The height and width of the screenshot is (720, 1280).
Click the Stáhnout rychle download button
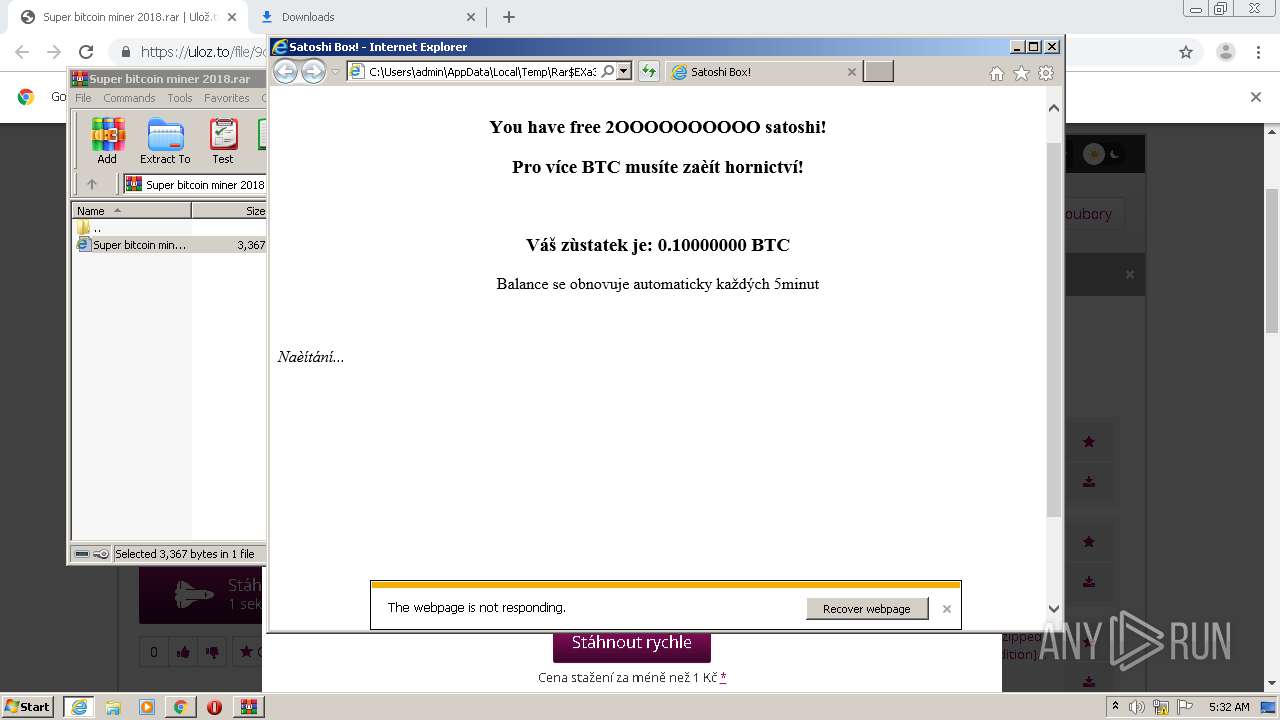pyautogui.click(x=631, y=643)
